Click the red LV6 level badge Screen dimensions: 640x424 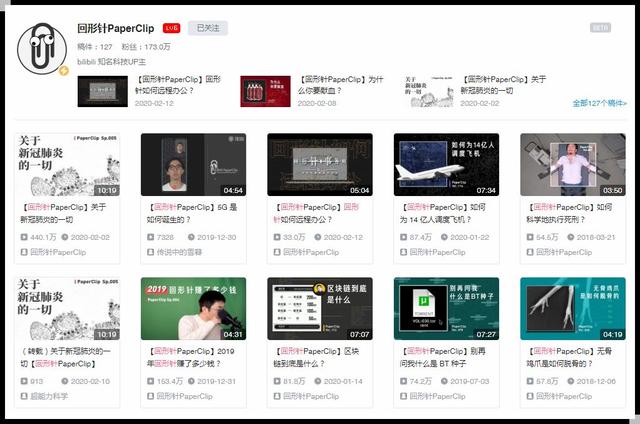171,28
